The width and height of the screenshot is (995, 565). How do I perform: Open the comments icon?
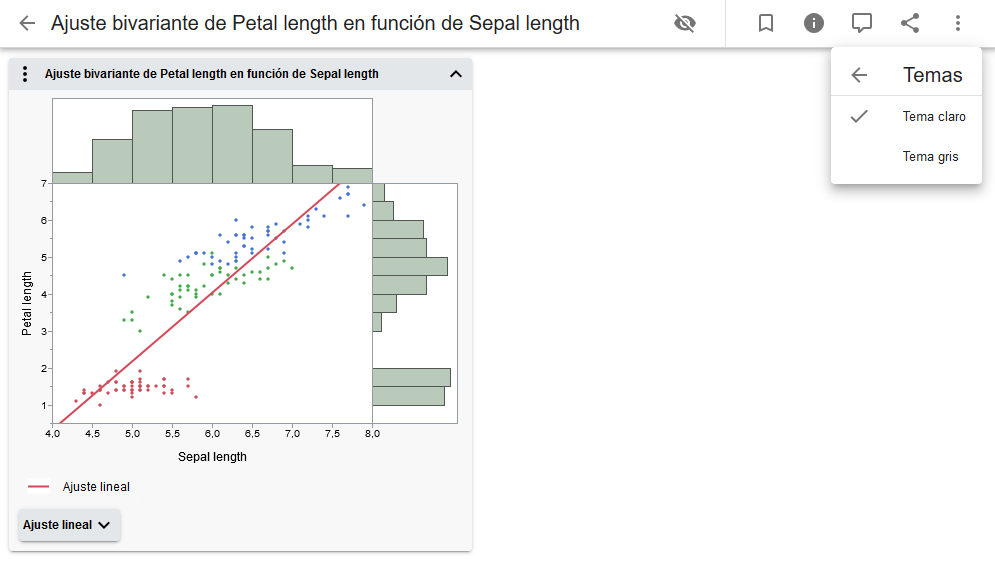pyautogui.click(x=862, y=23)
